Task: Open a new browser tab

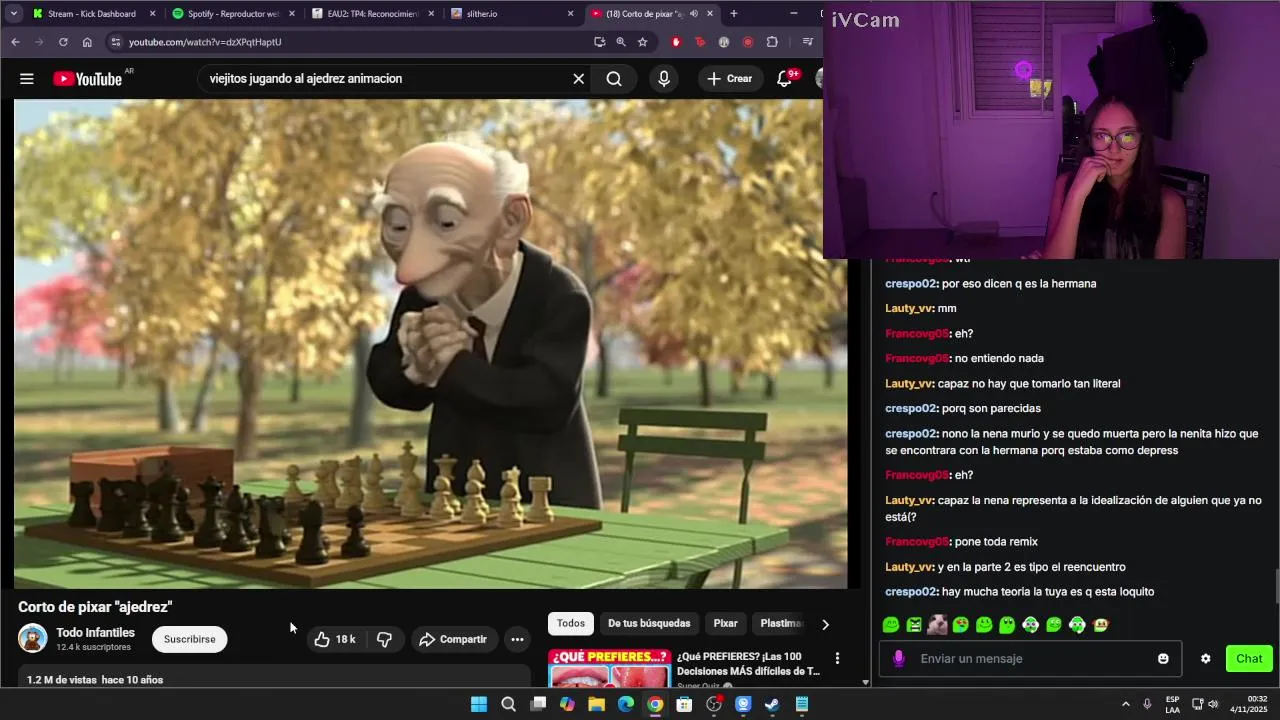Action: coord(733,14)
